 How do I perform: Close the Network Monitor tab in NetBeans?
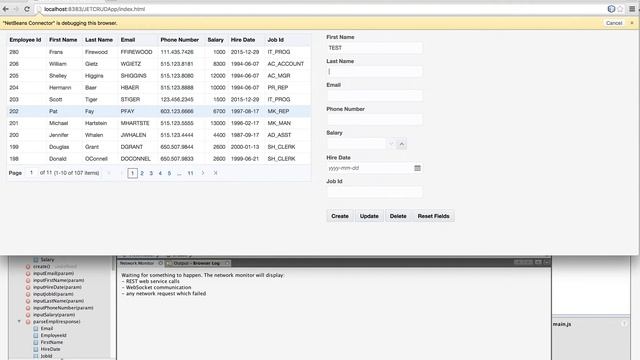coord(161,263)
